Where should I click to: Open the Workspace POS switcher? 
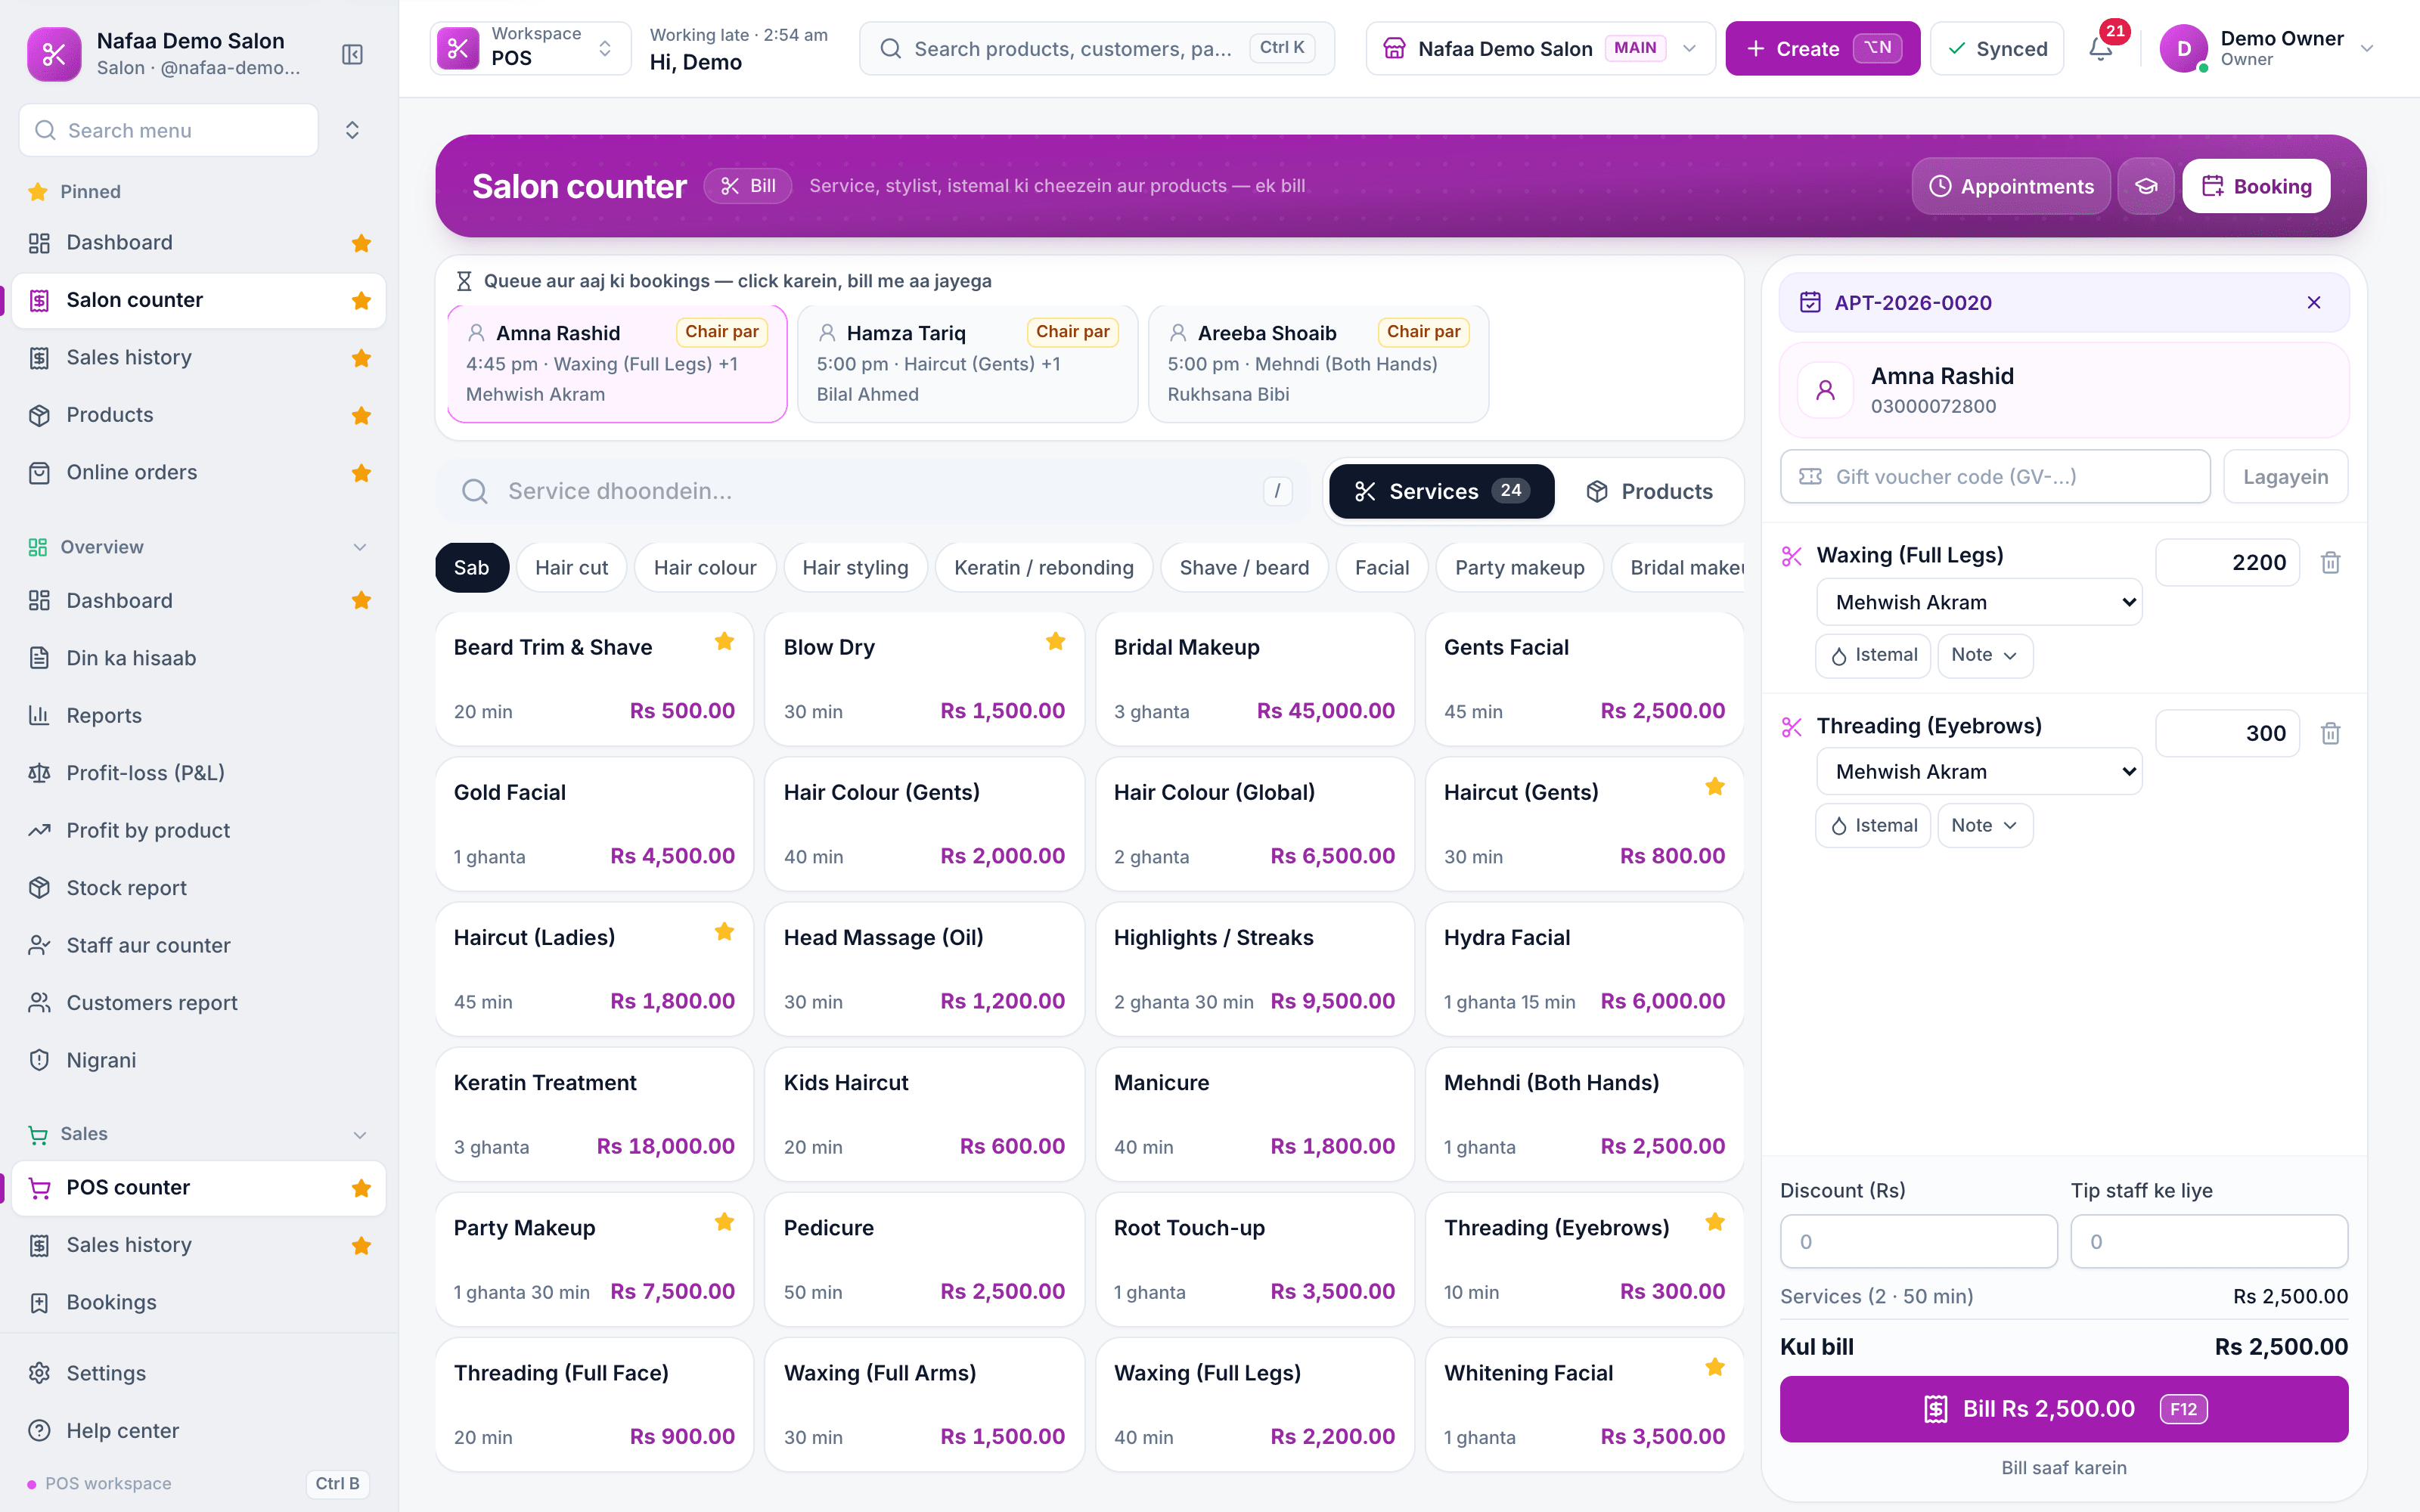click(530, 48)
